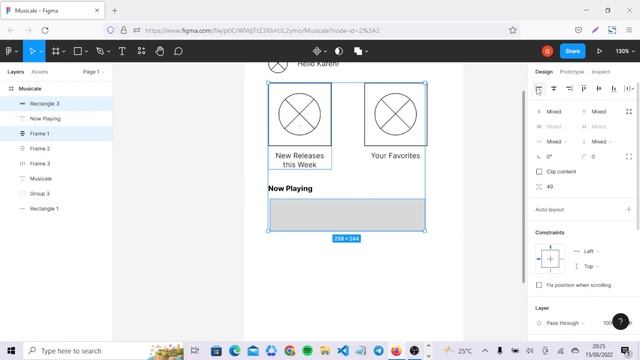This screenshot has height=360, width=640.
Task: Select the Pen tool
Action: click(x=100, y=51)
